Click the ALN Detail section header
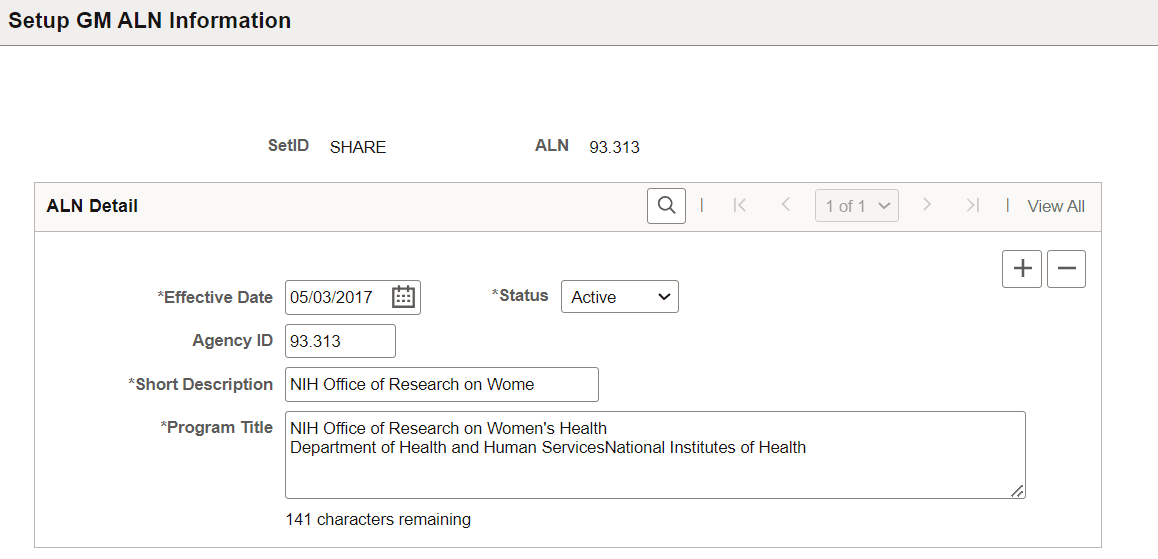Image resolution: width=1158 pixels, height=559 pixels. (x=93, y=206)
